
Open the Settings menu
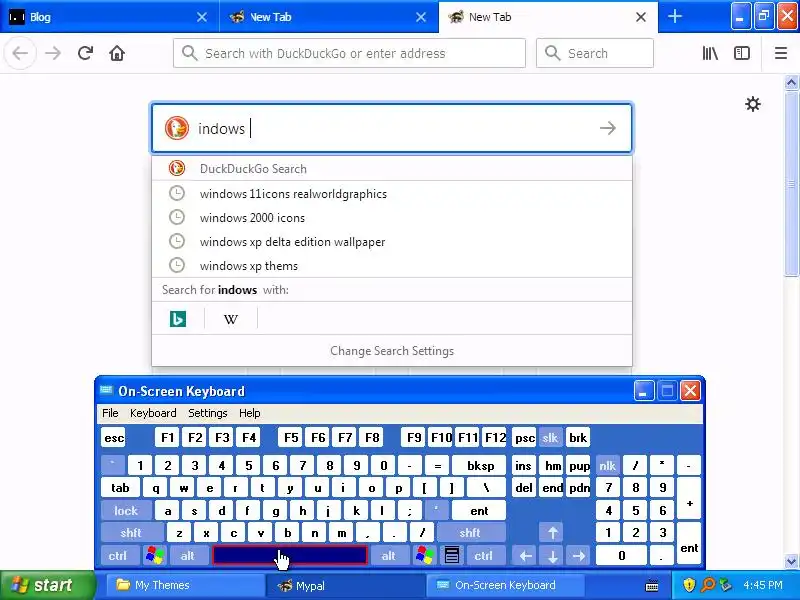208,413
